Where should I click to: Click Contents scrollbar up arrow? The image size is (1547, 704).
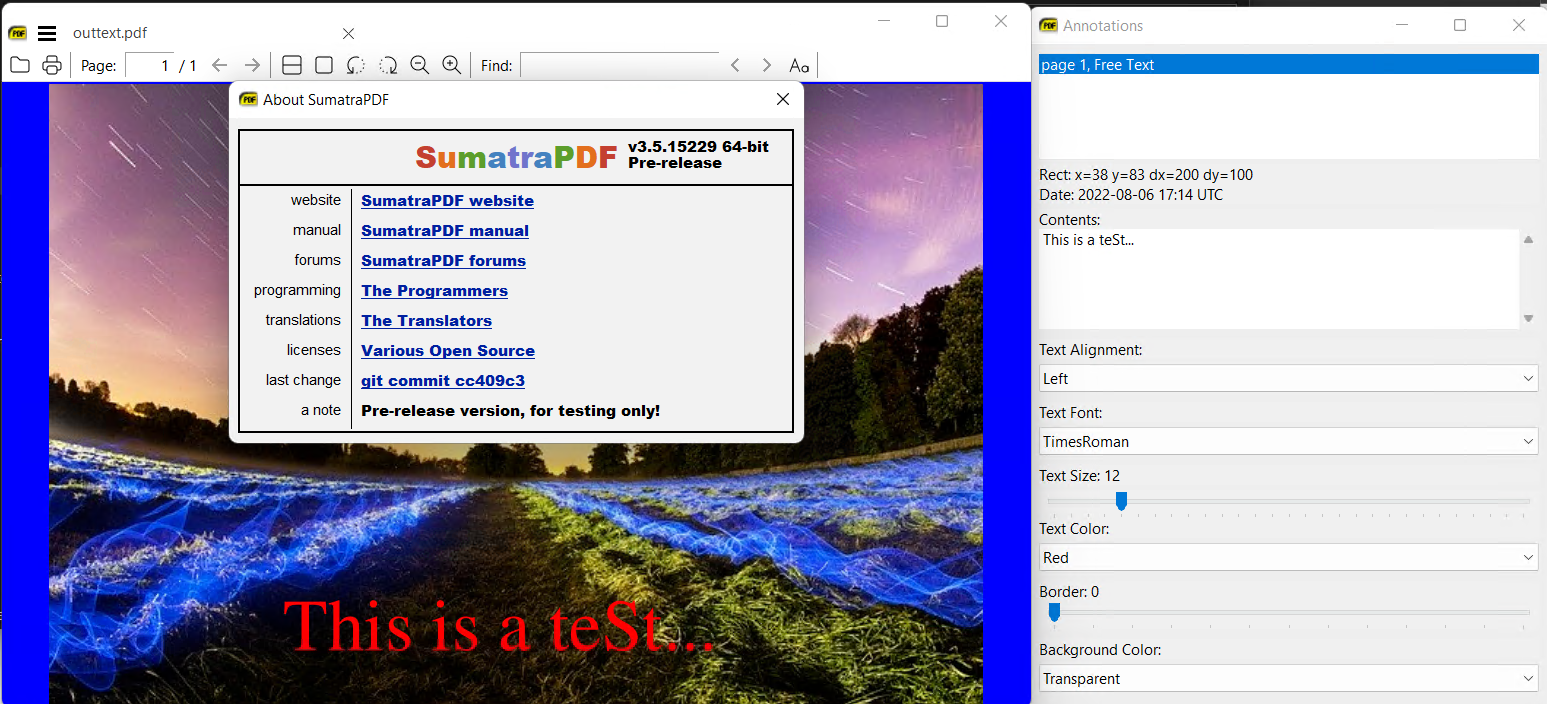click(x=1528, y=240)
